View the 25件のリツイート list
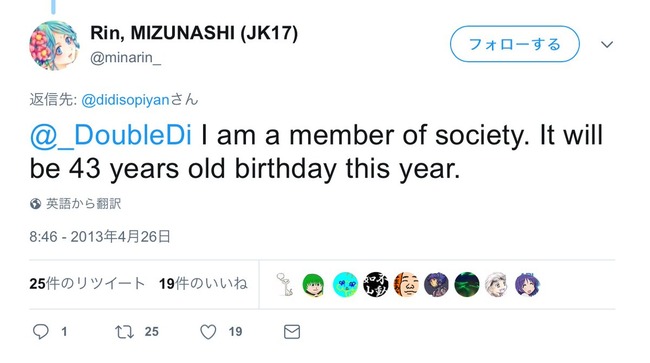 pos(87,284)
